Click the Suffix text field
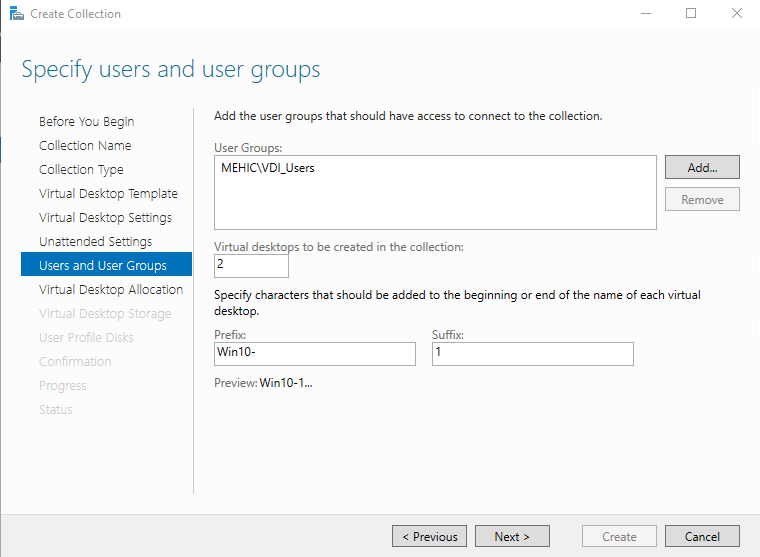The height and width of the screenshot is (557, 760). pyautogui.click(x=532, y=354)
